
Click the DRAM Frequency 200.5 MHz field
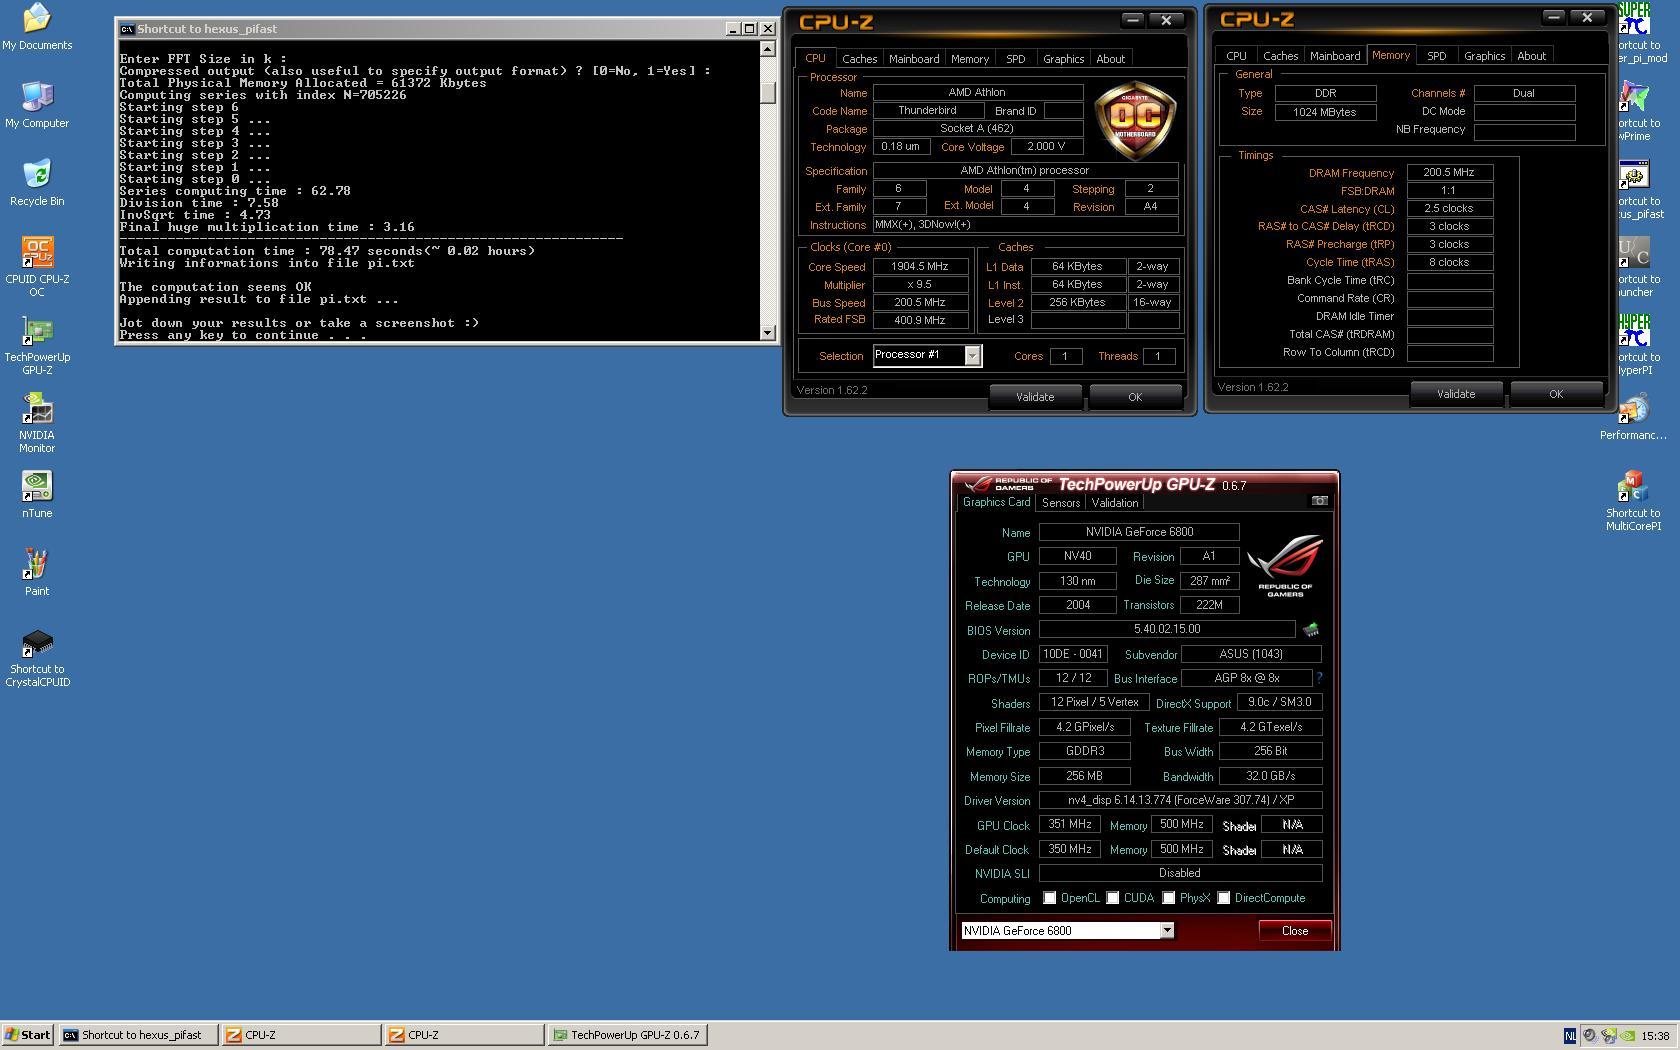pos(1449,172)
